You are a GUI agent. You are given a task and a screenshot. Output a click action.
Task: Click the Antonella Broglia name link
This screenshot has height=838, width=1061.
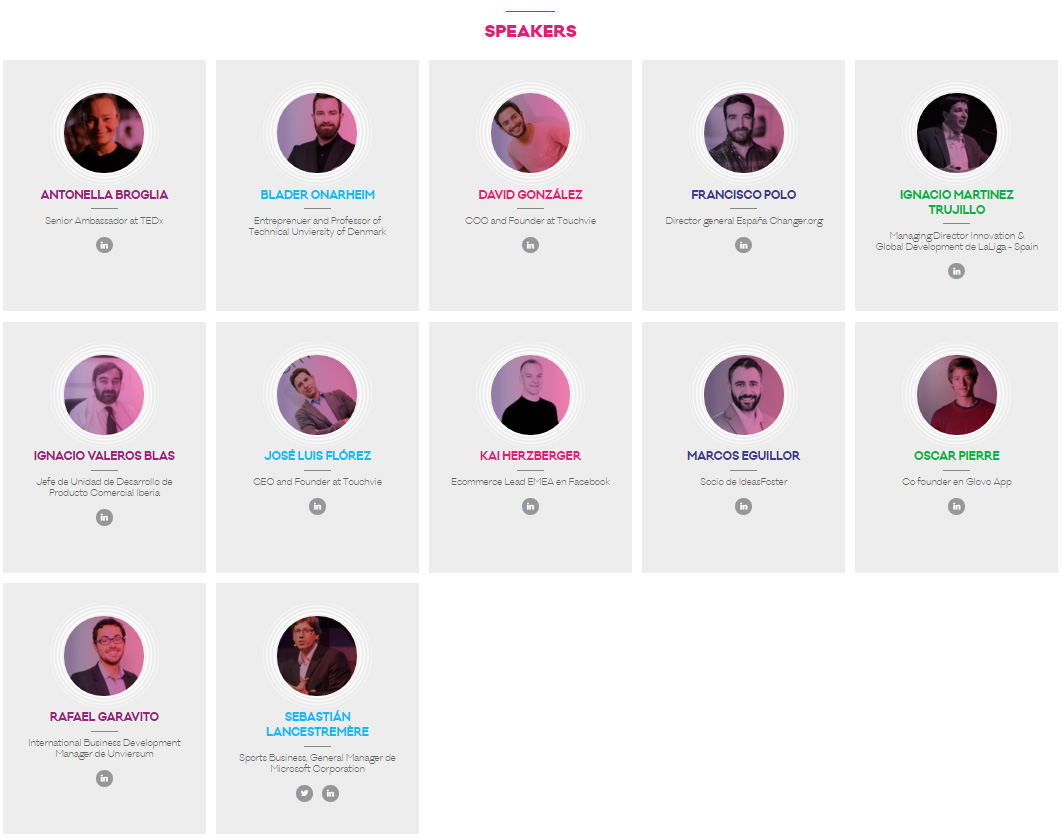[x=104, y=195]
